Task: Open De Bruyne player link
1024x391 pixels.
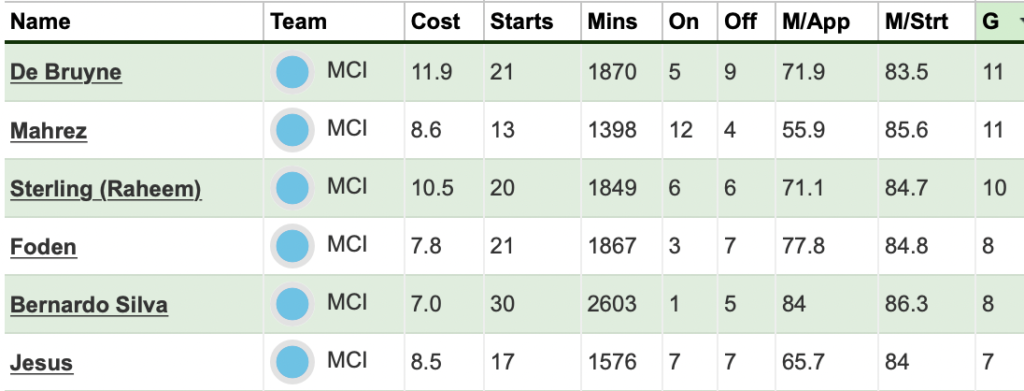Action: tap(66, 72)
